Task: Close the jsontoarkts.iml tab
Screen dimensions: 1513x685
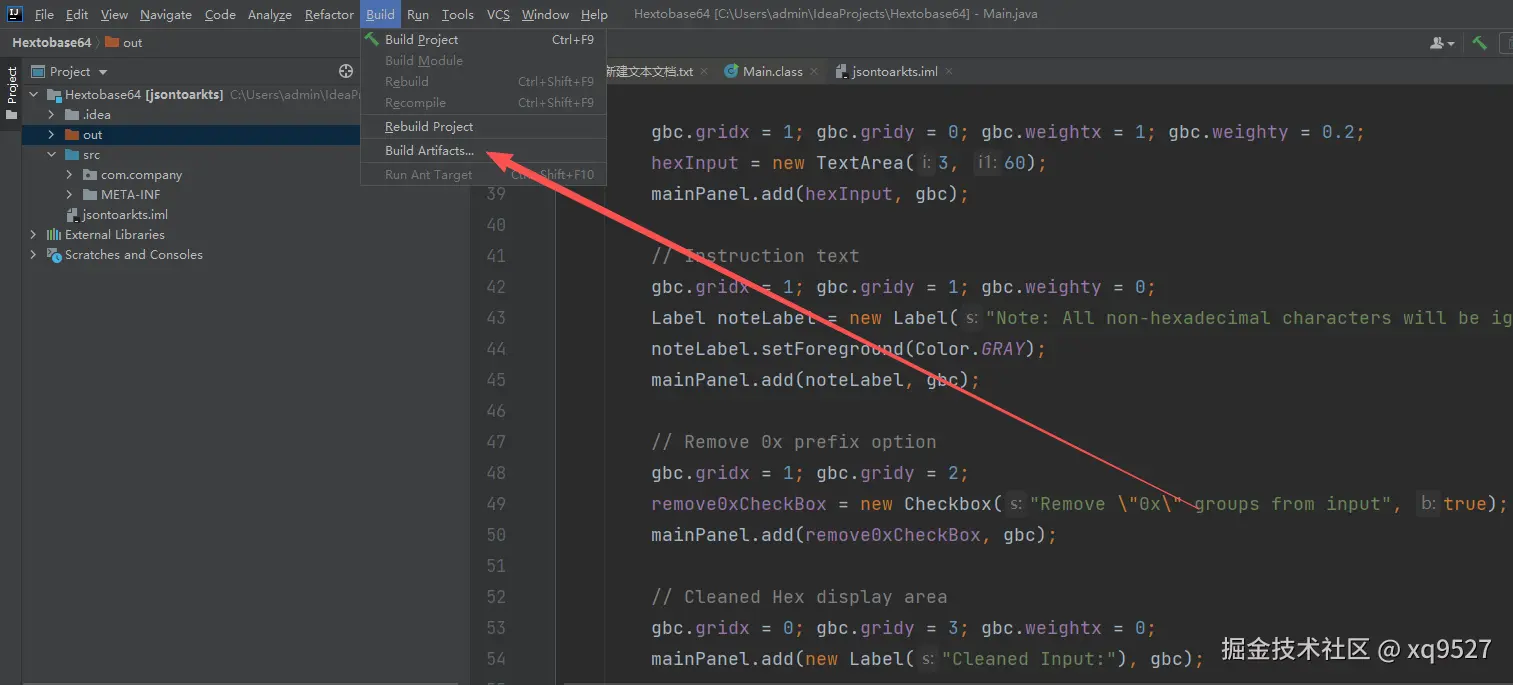Action: click(948, 72)
